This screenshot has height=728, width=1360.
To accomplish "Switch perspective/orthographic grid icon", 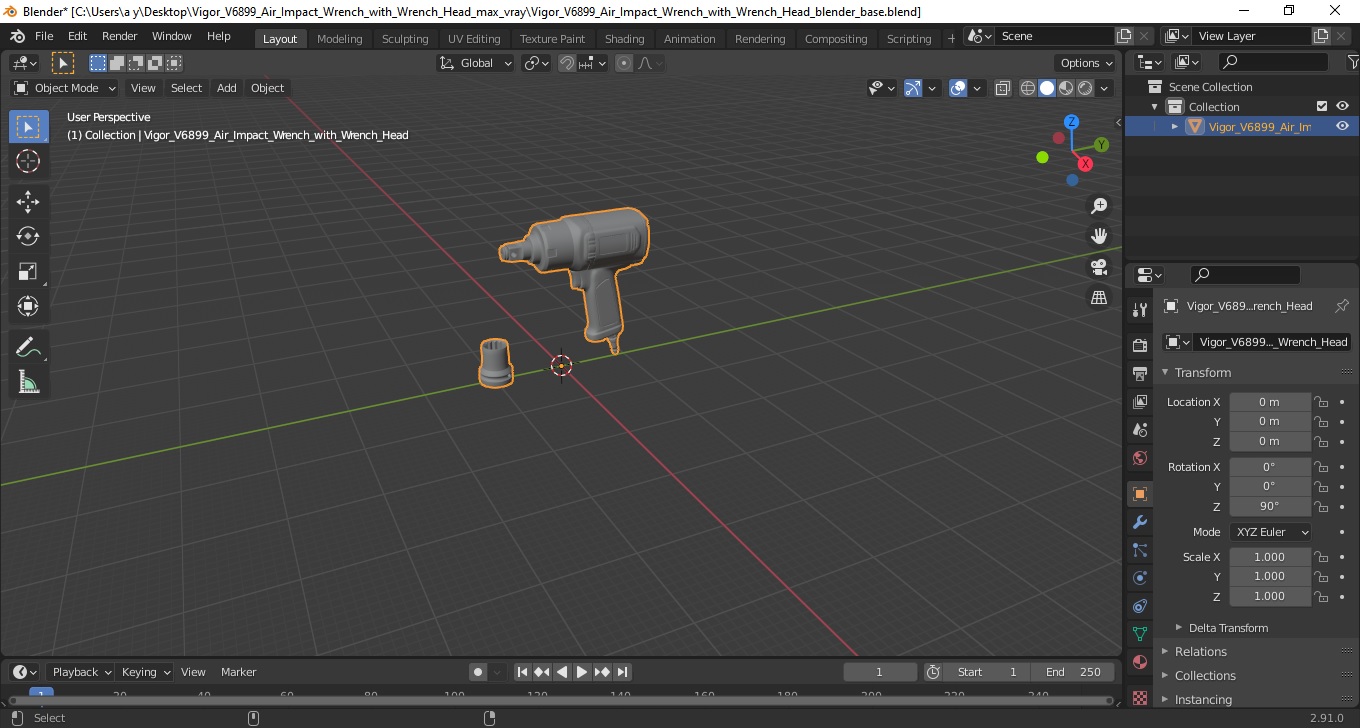I will tap(1099, 298).
